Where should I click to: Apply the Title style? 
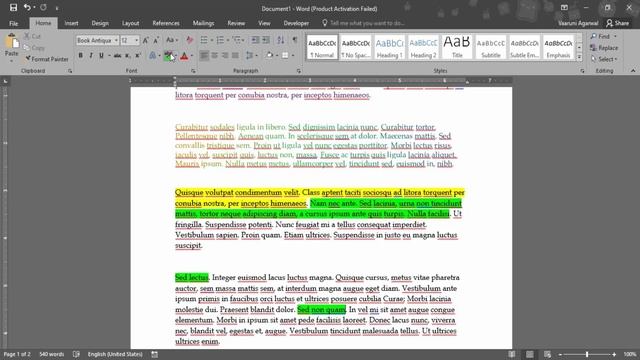click(457, 47)
